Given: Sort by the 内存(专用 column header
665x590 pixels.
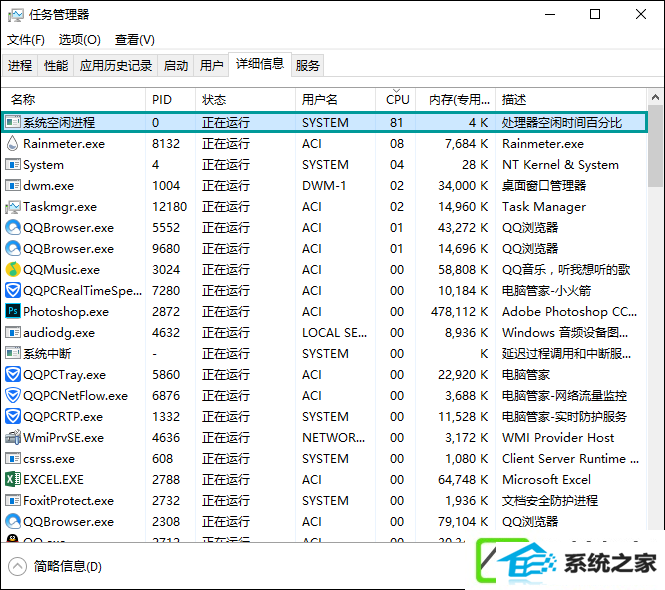Looking at the screenshot, I should (455, 100).
